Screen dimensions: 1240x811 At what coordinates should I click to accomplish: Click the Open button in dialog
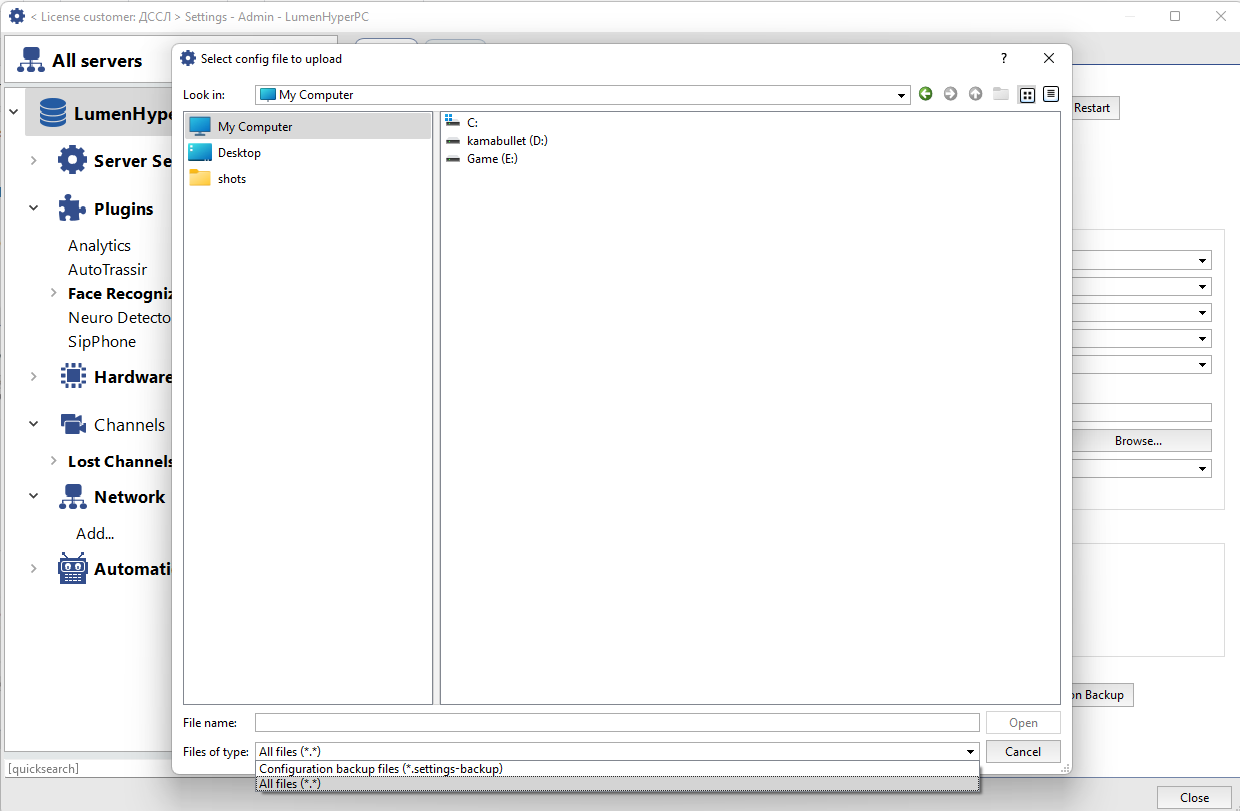[x=1023, y=723]
